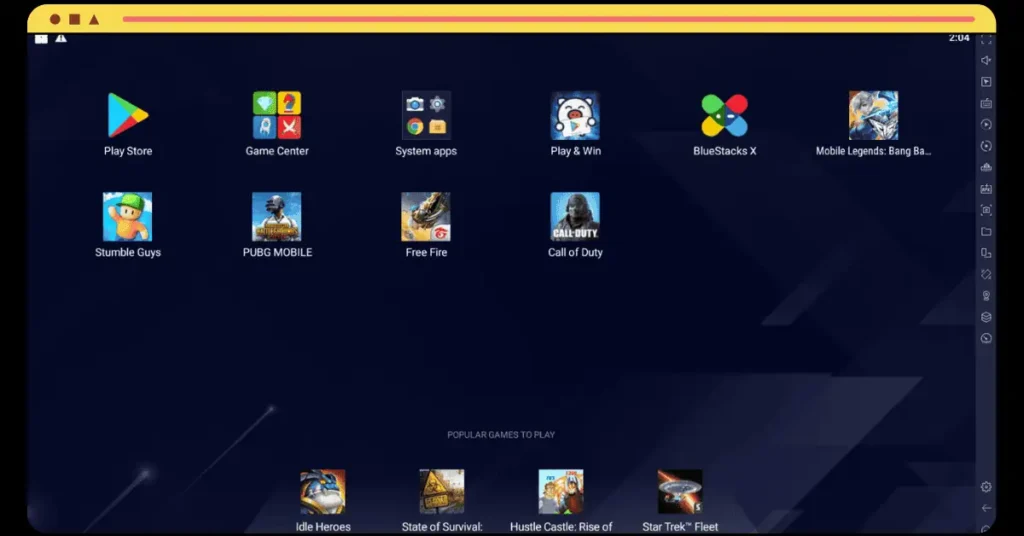Click the rotate screen sidebar icon

986,274
